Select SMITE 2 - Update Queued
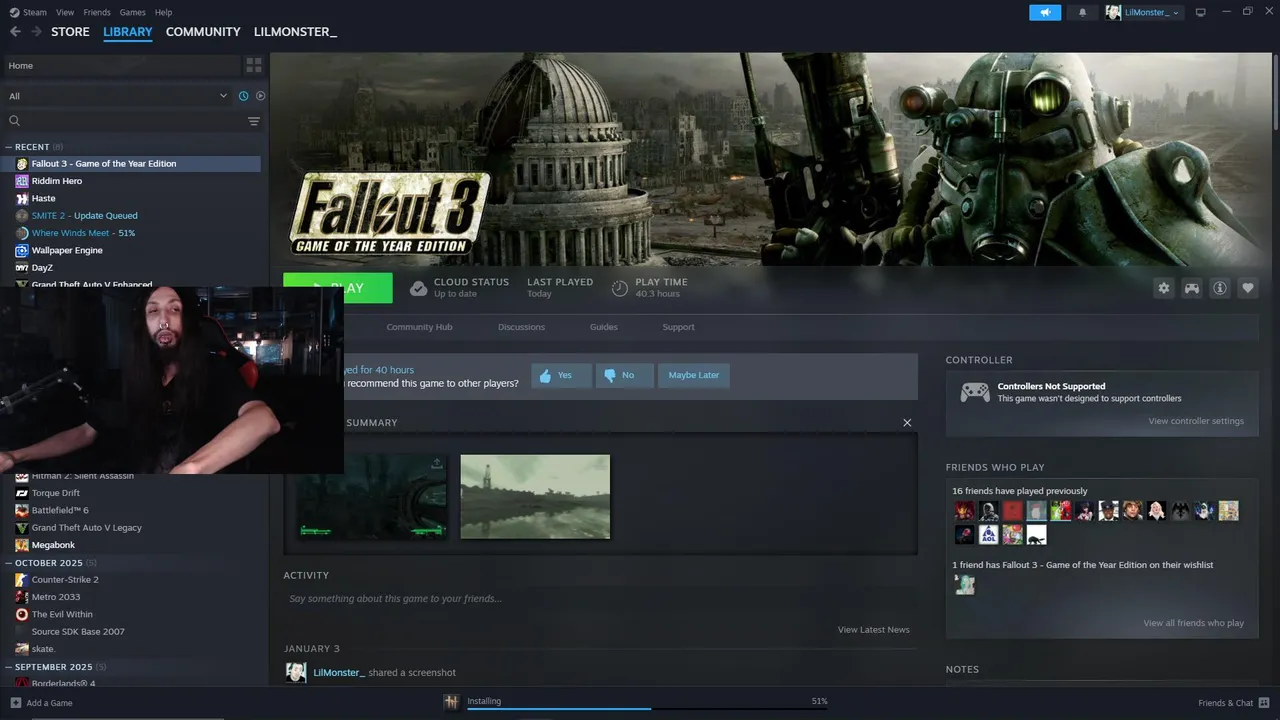1280x720 pixels. click(85, 215)
